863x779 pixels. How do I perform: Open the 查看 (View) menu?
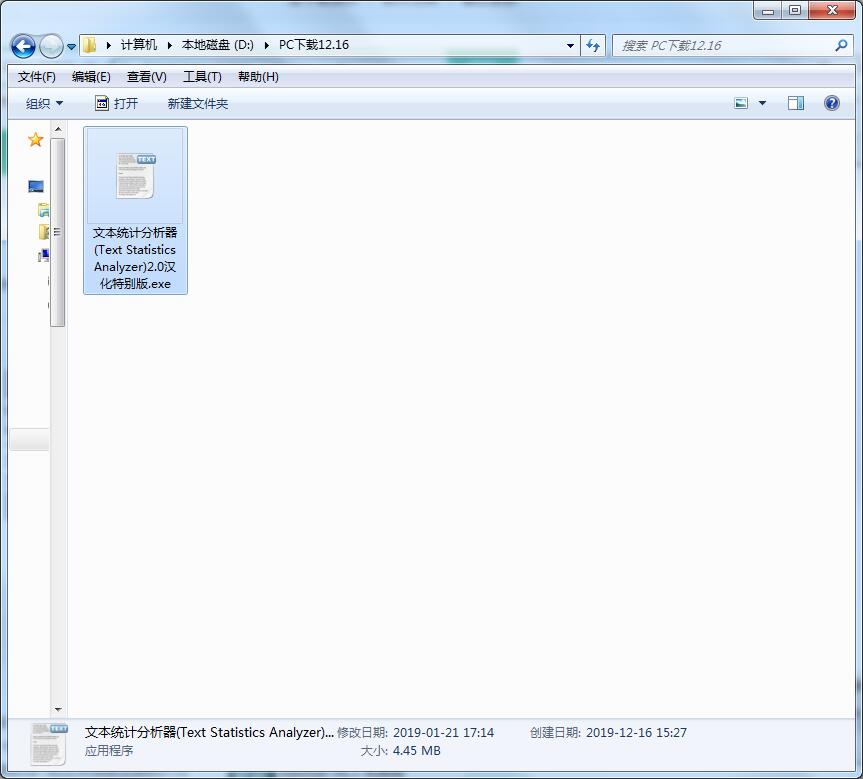click(145, 76)
